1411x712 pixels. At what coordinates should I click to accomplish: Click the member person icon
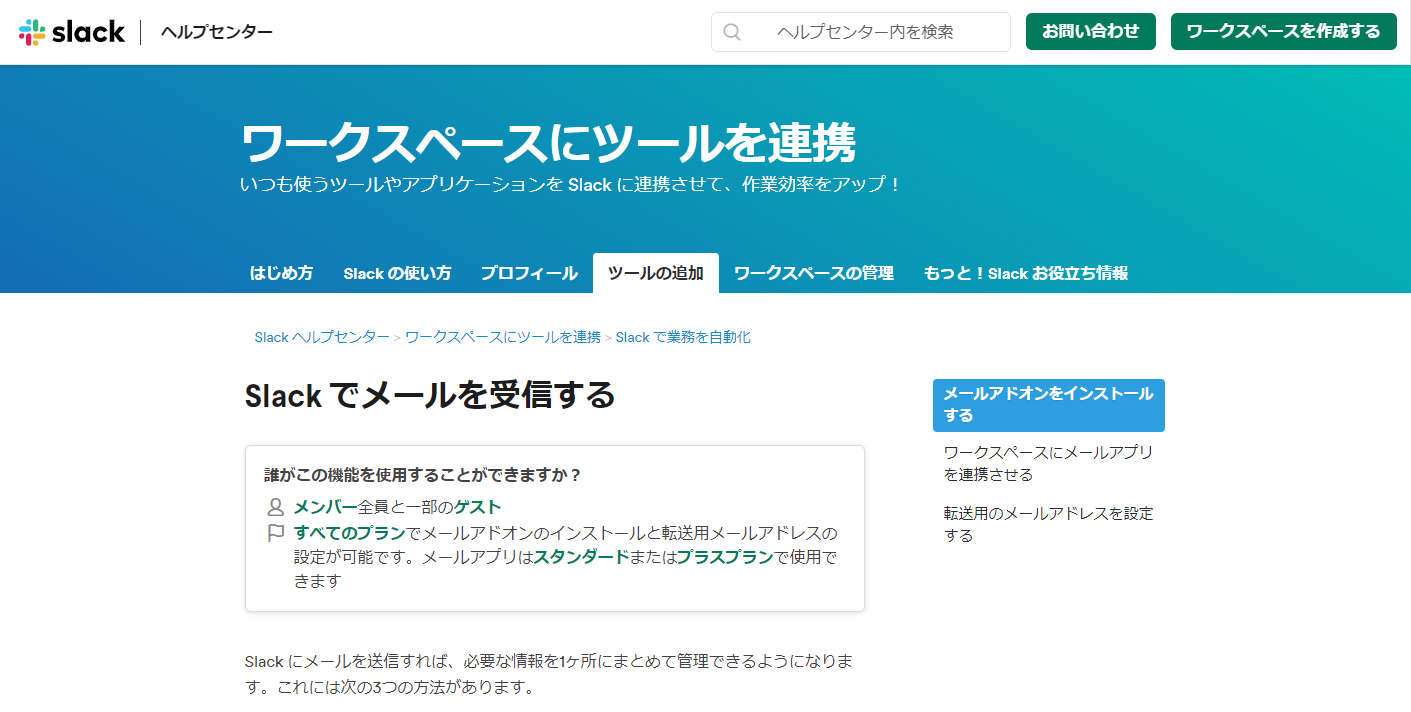click(276, 507)
